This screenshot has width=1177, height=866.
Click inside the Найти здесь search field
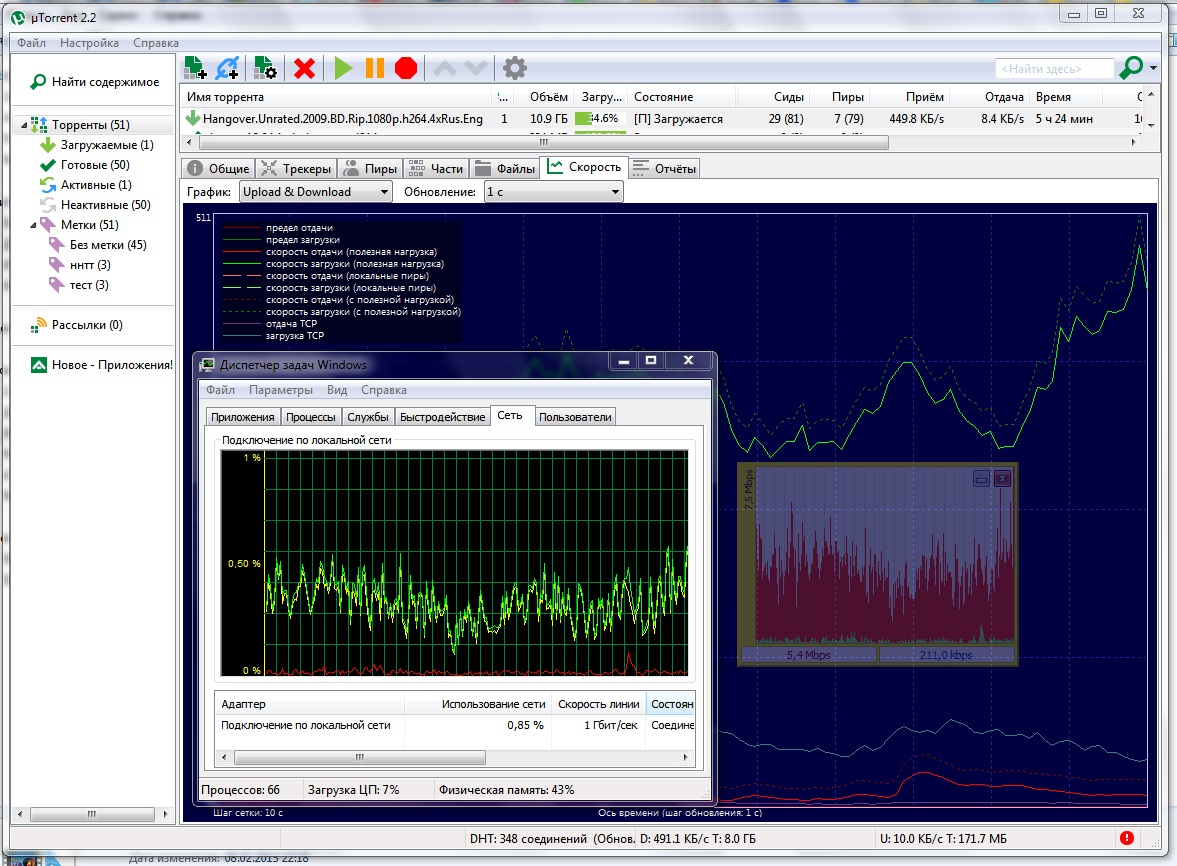tap(1054, 69)
